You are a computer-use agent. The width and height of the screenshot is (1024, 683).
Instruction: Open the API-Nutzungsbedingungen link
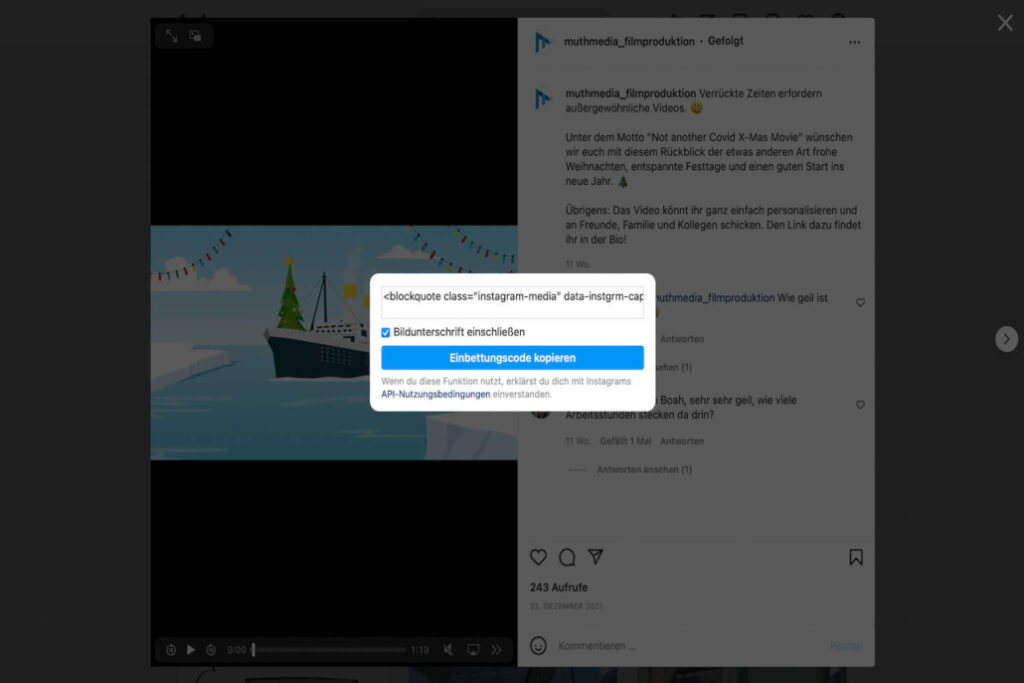435,394
